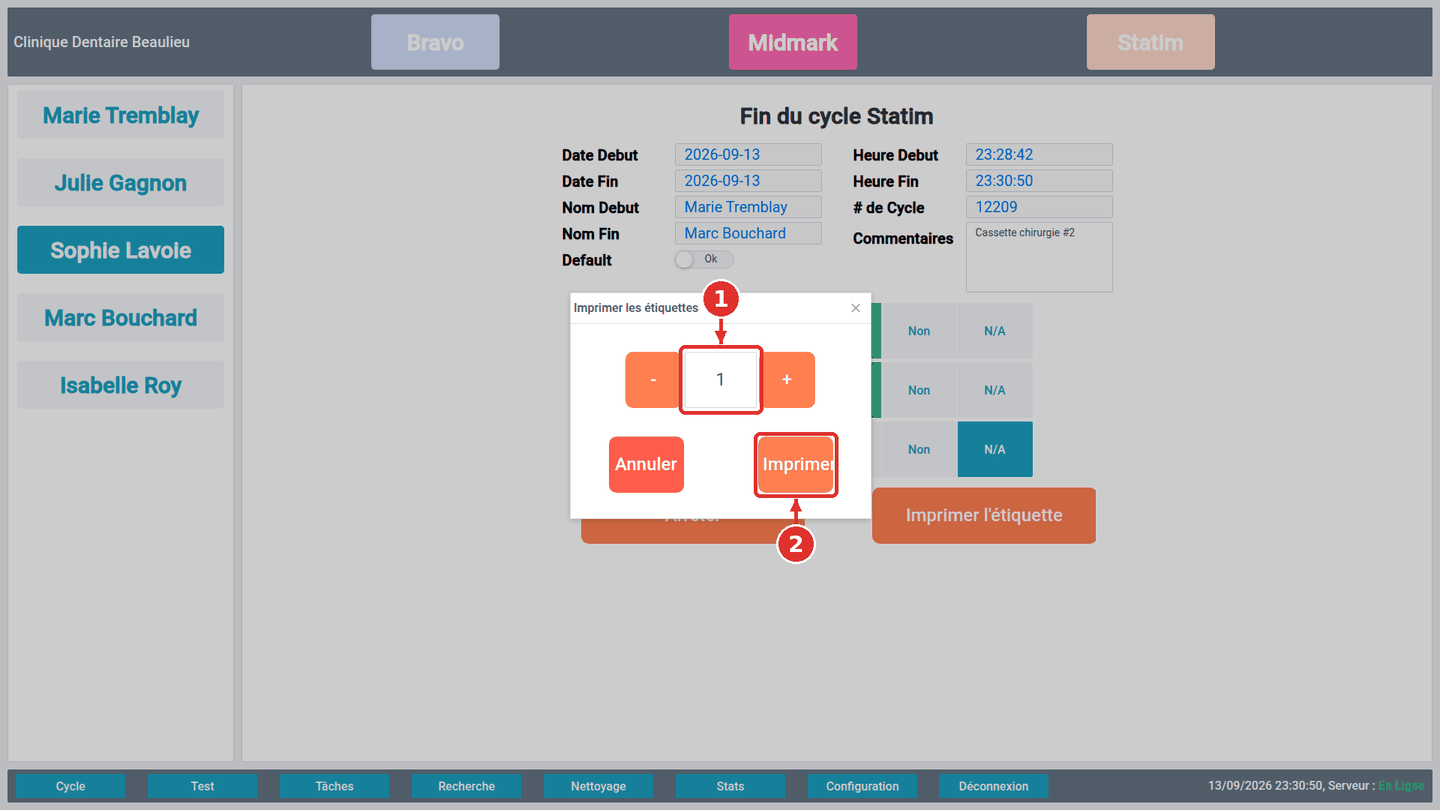Click the Date Fin field

tap(748, 181)
